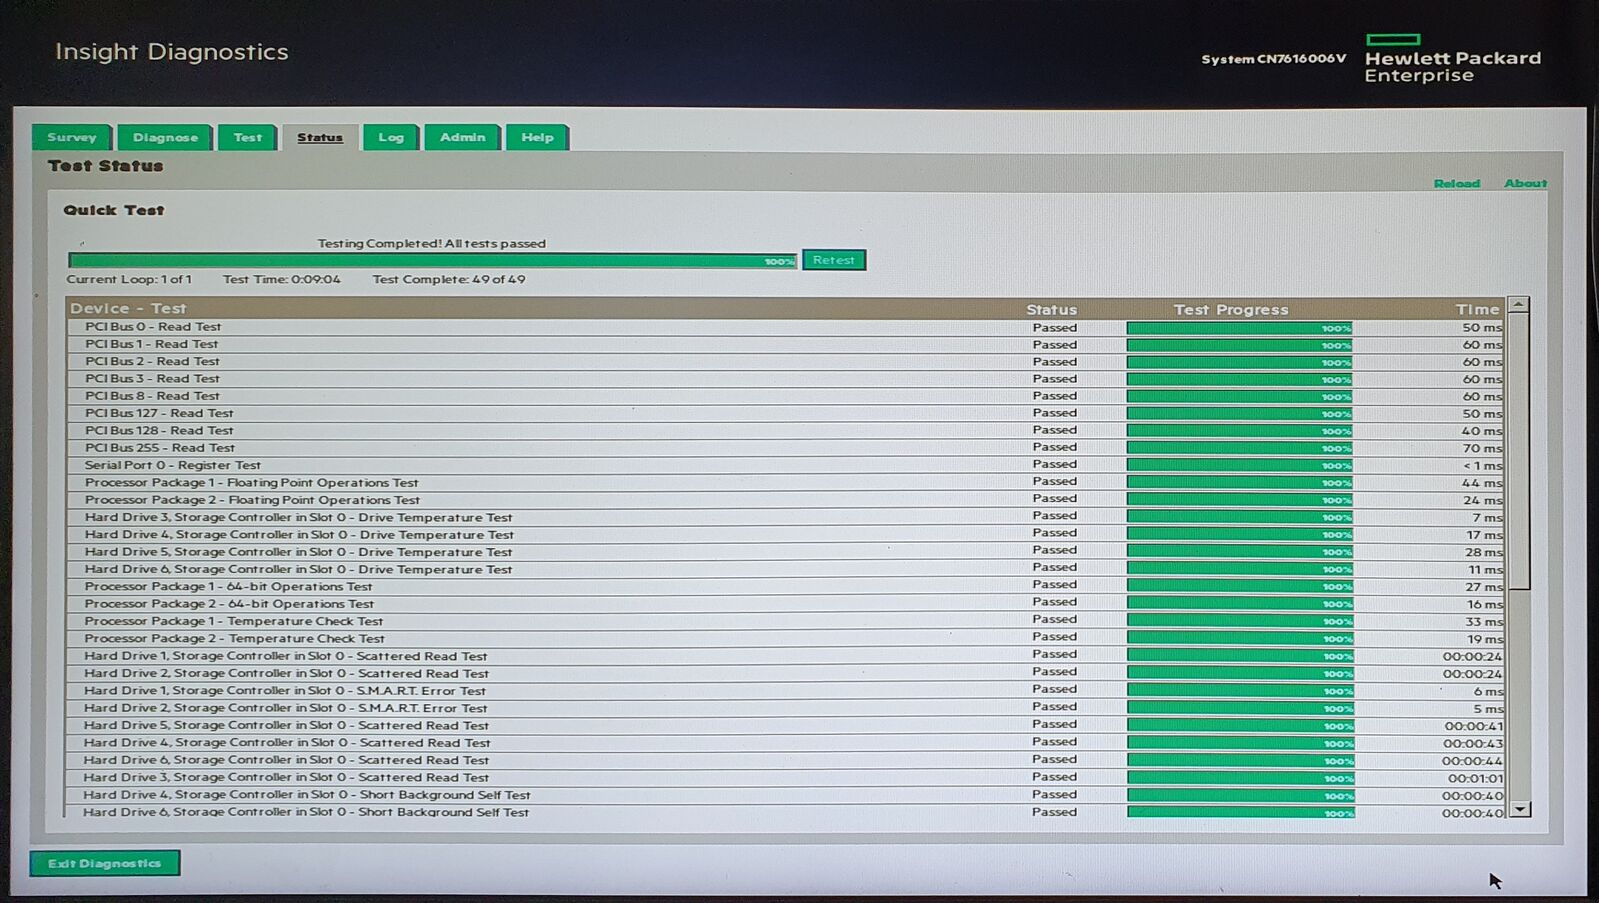The image size is (1599, 903).
Task: Click the test list scrollbar thumb
Action: [x=1519, y=450]
